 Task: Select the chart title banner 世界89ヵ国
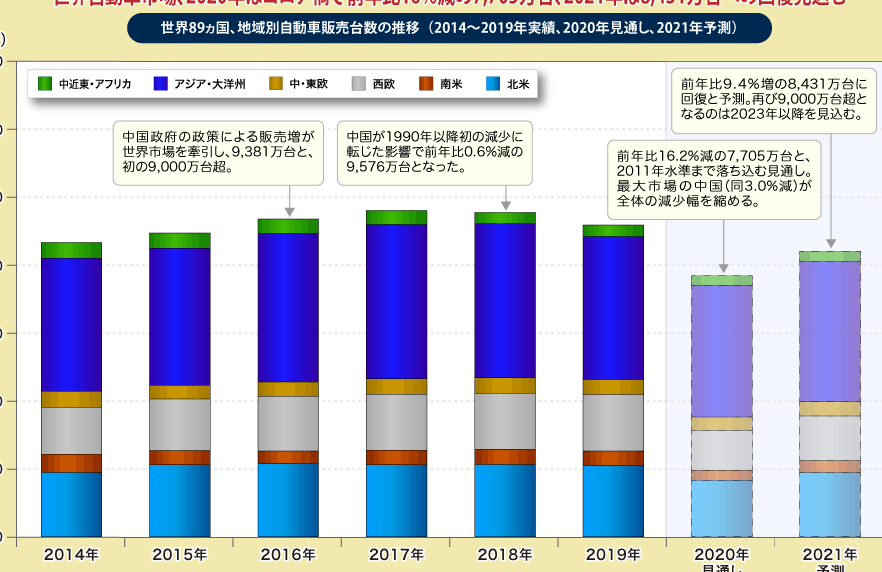pos(449,28)
